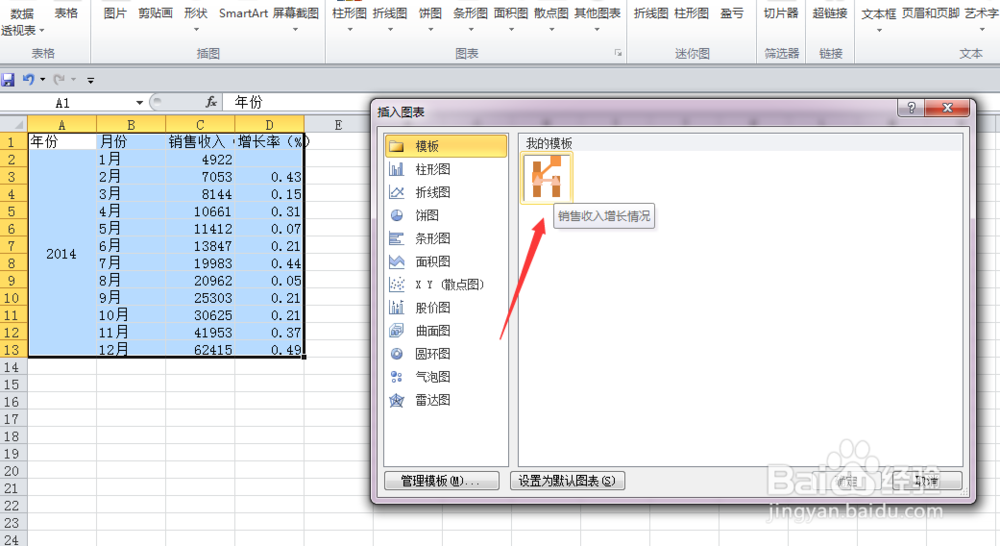Select the 曲面图 chart type

pos(446,330)
